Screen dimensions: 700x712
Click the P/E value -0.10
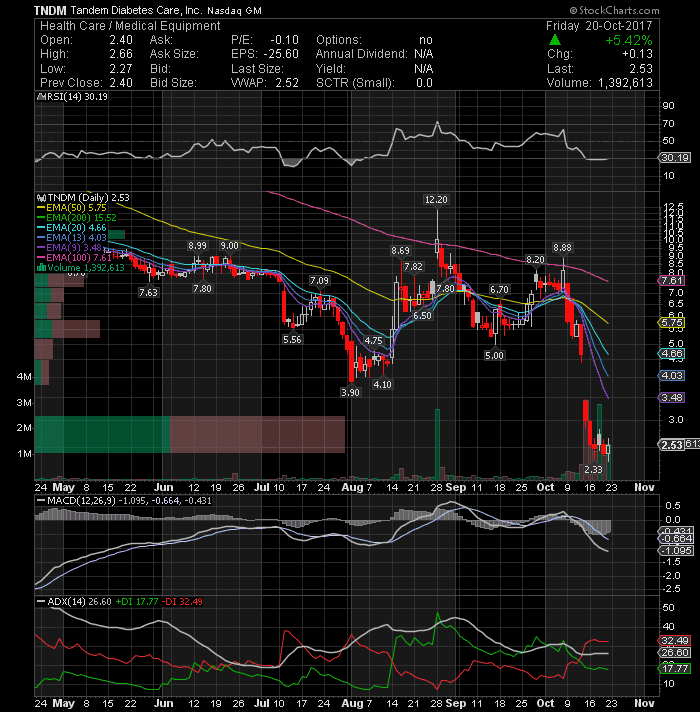tap(285, 40)
